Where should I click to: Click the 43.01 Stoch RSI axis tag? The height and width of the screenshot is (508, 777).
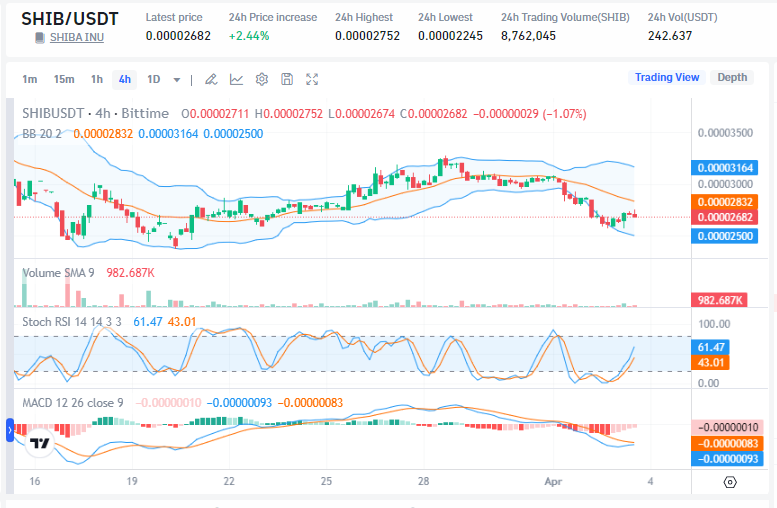point(710,363)
